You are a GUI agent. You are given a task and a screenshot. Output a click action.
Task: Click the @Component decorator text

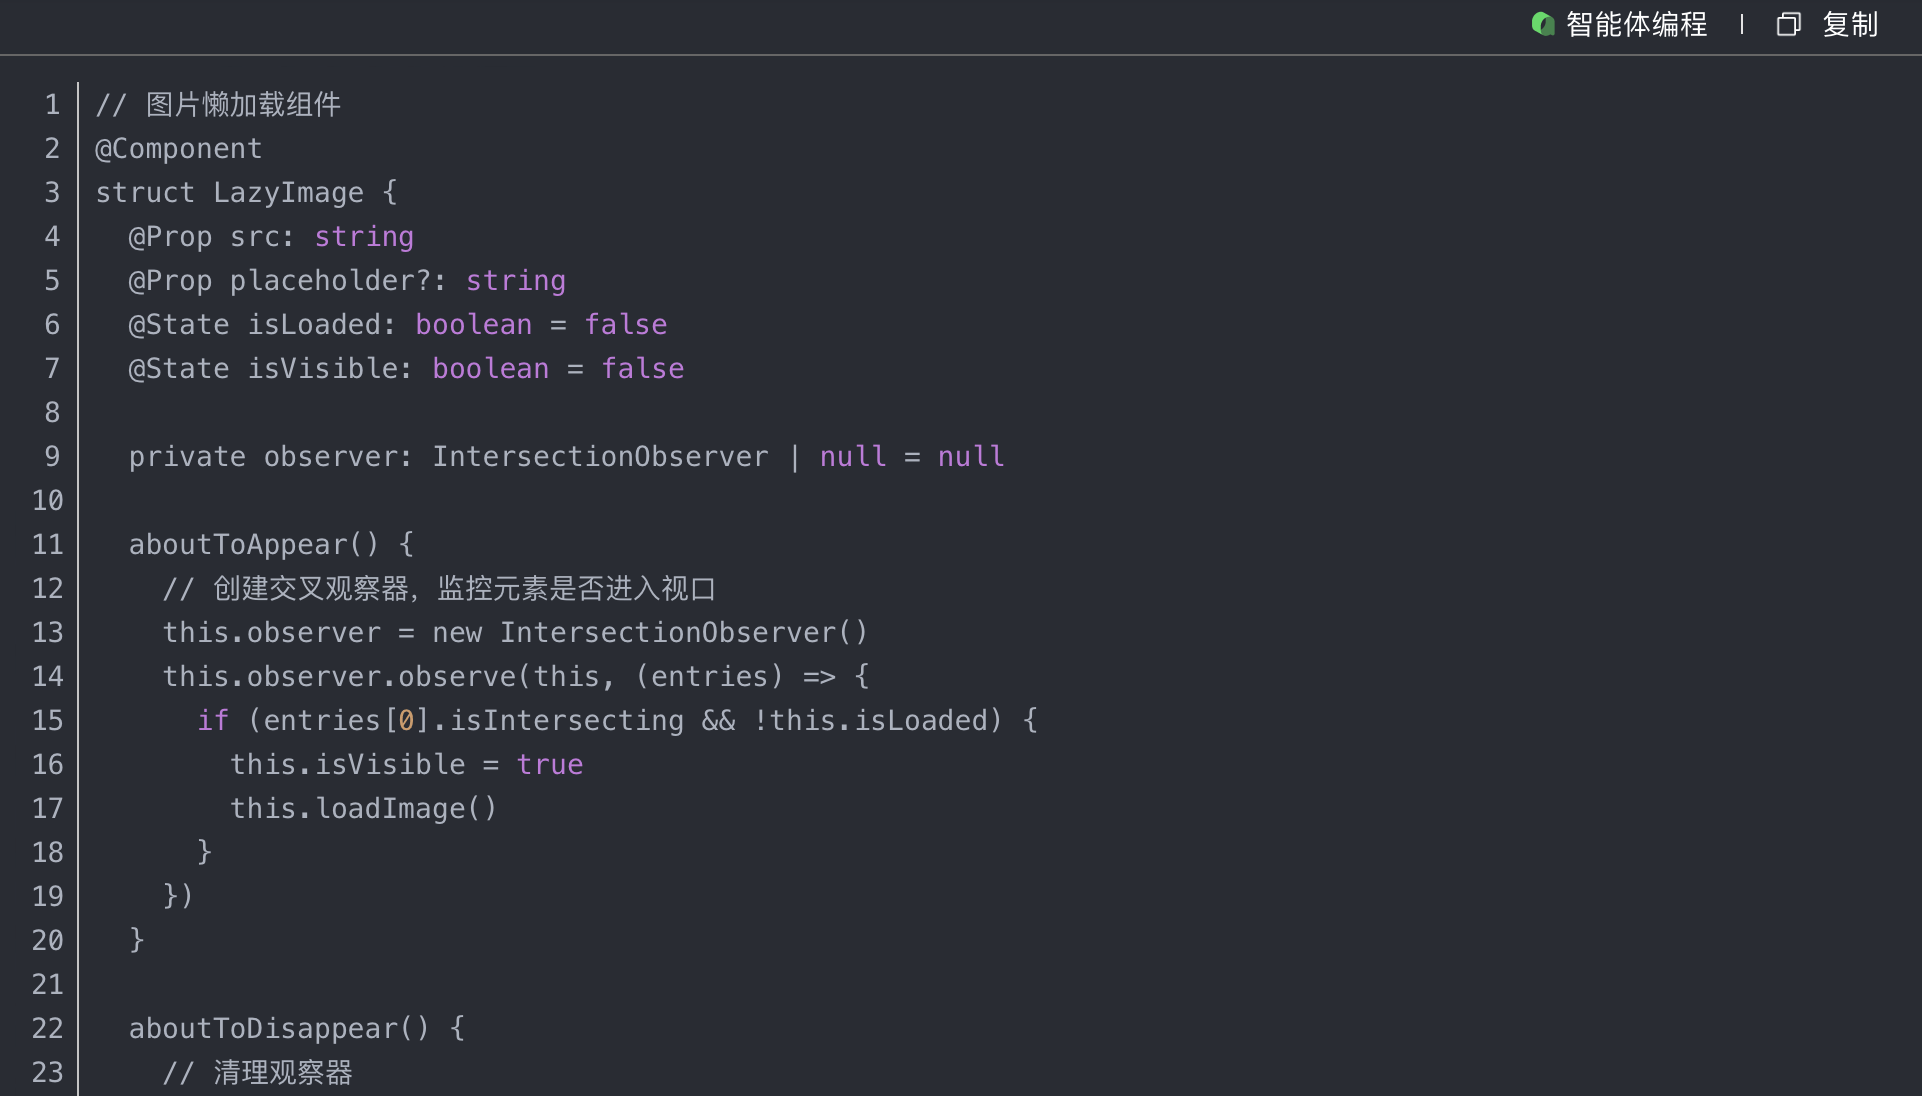point(178,149)
